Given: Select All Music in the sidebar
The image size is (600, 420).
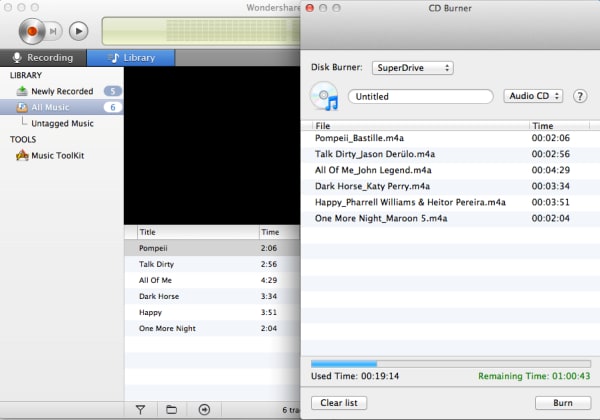Looking at the screenshot, I should coord(62,107).
